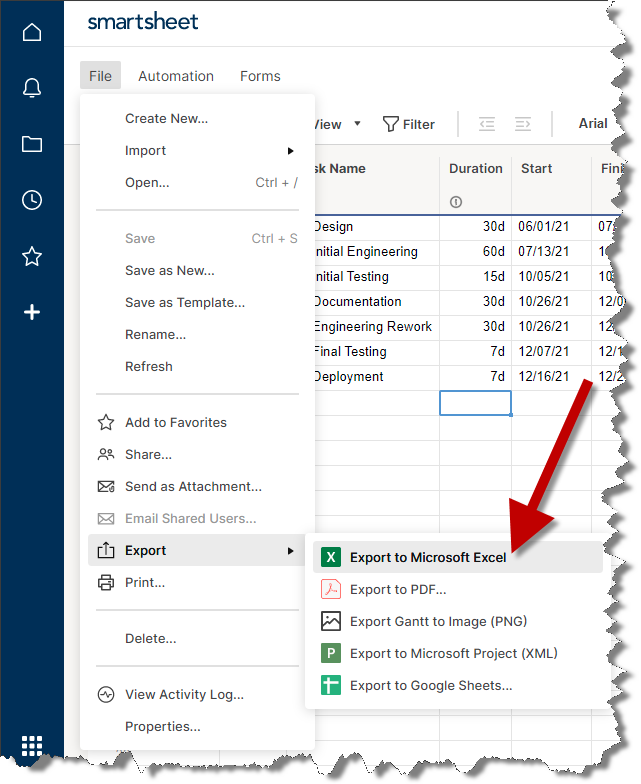Click the Filter funnel icon
Screen dimensions: 641x784
click(x=390, y=124)
